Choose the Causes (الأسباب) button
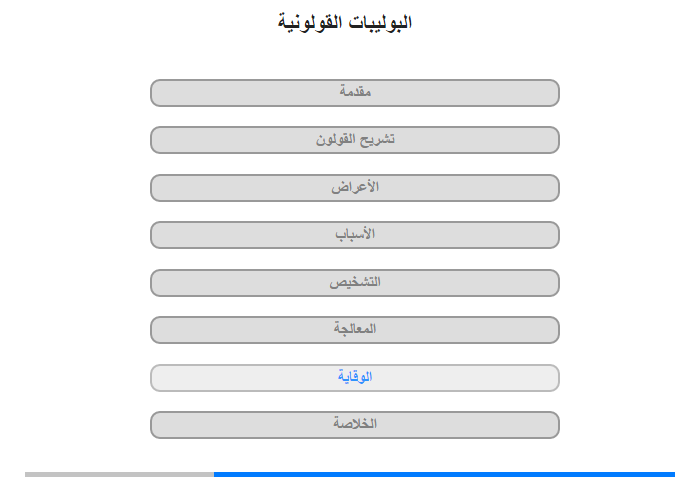 pyautogui.click(x=355, y=235)
